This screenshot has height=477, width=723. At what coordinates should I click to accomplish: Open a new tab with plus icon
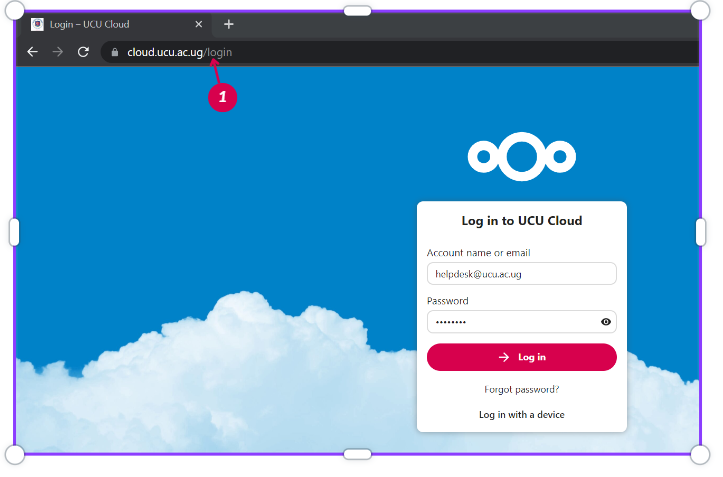pyautogui.click(x=229, y=24)
